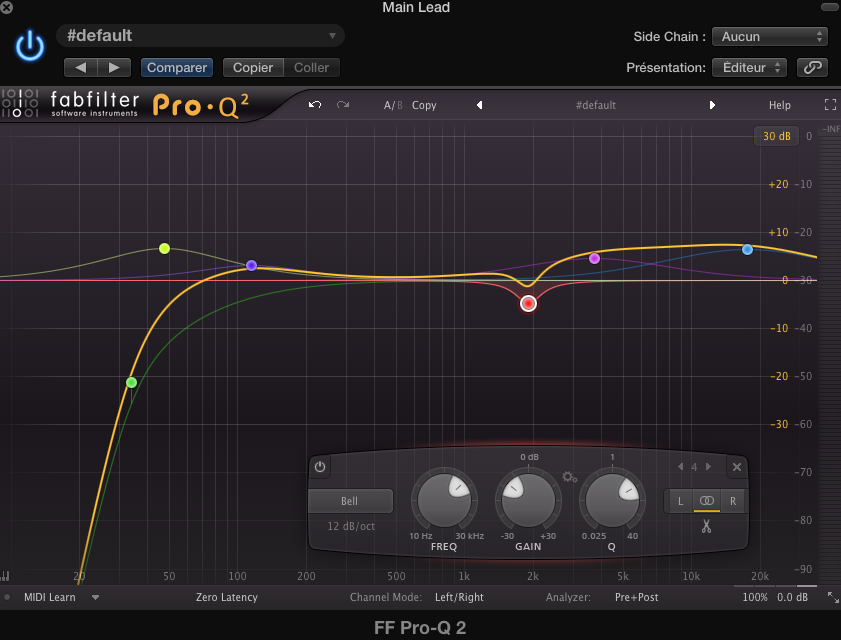Viewport: 841px width, 640px height.
Task: Click the undo arrow in the toolbar
Action: 315,104
